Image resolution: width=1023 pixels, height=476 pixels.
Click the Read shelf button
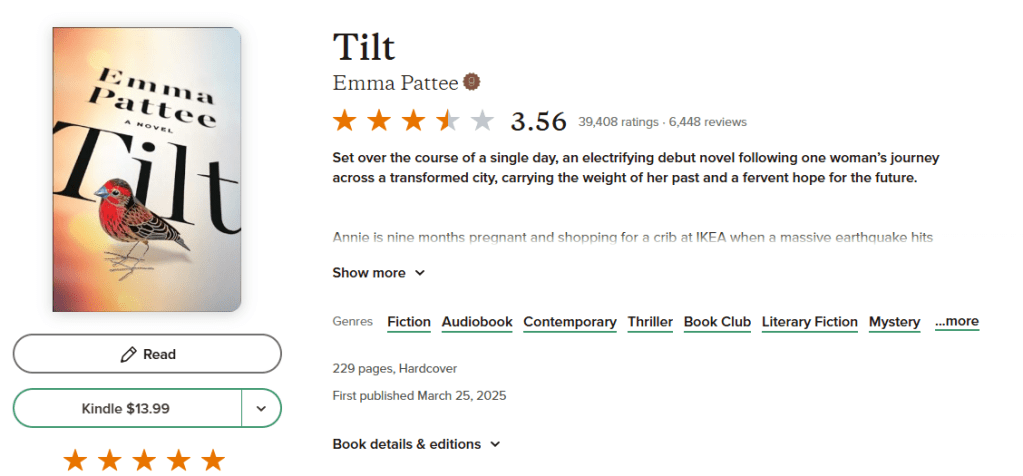coord(147,354)
